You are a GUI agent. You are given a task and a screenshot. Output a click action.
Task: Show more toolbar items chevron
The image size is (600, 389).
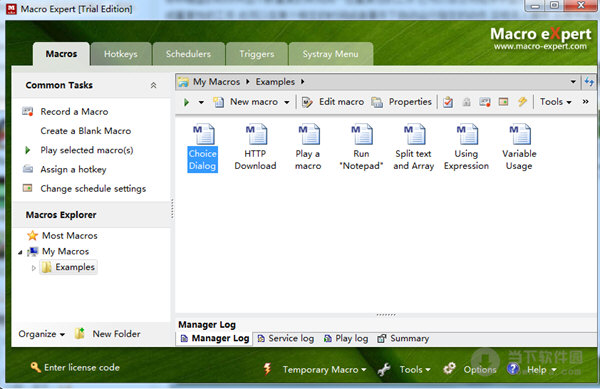coord(585,101)
